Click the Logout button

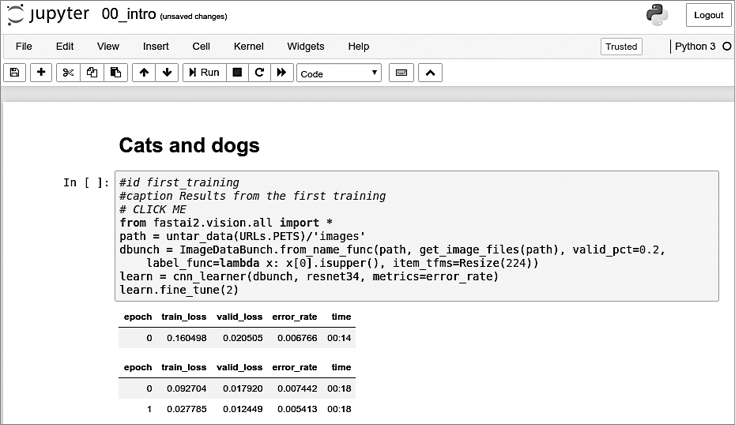(708, 15)
